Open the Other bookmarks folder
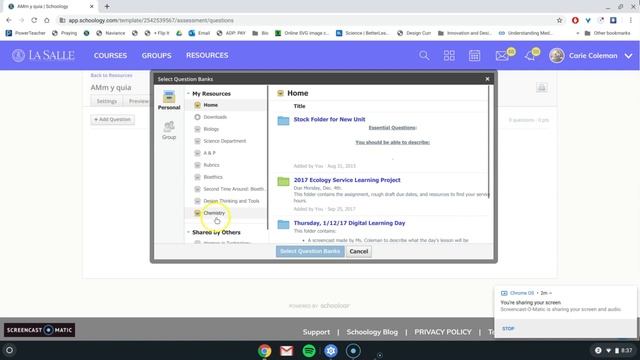Image resolution: width=640 pixels, height=360 pixels. pyautogui.click(x=607, y=33)
